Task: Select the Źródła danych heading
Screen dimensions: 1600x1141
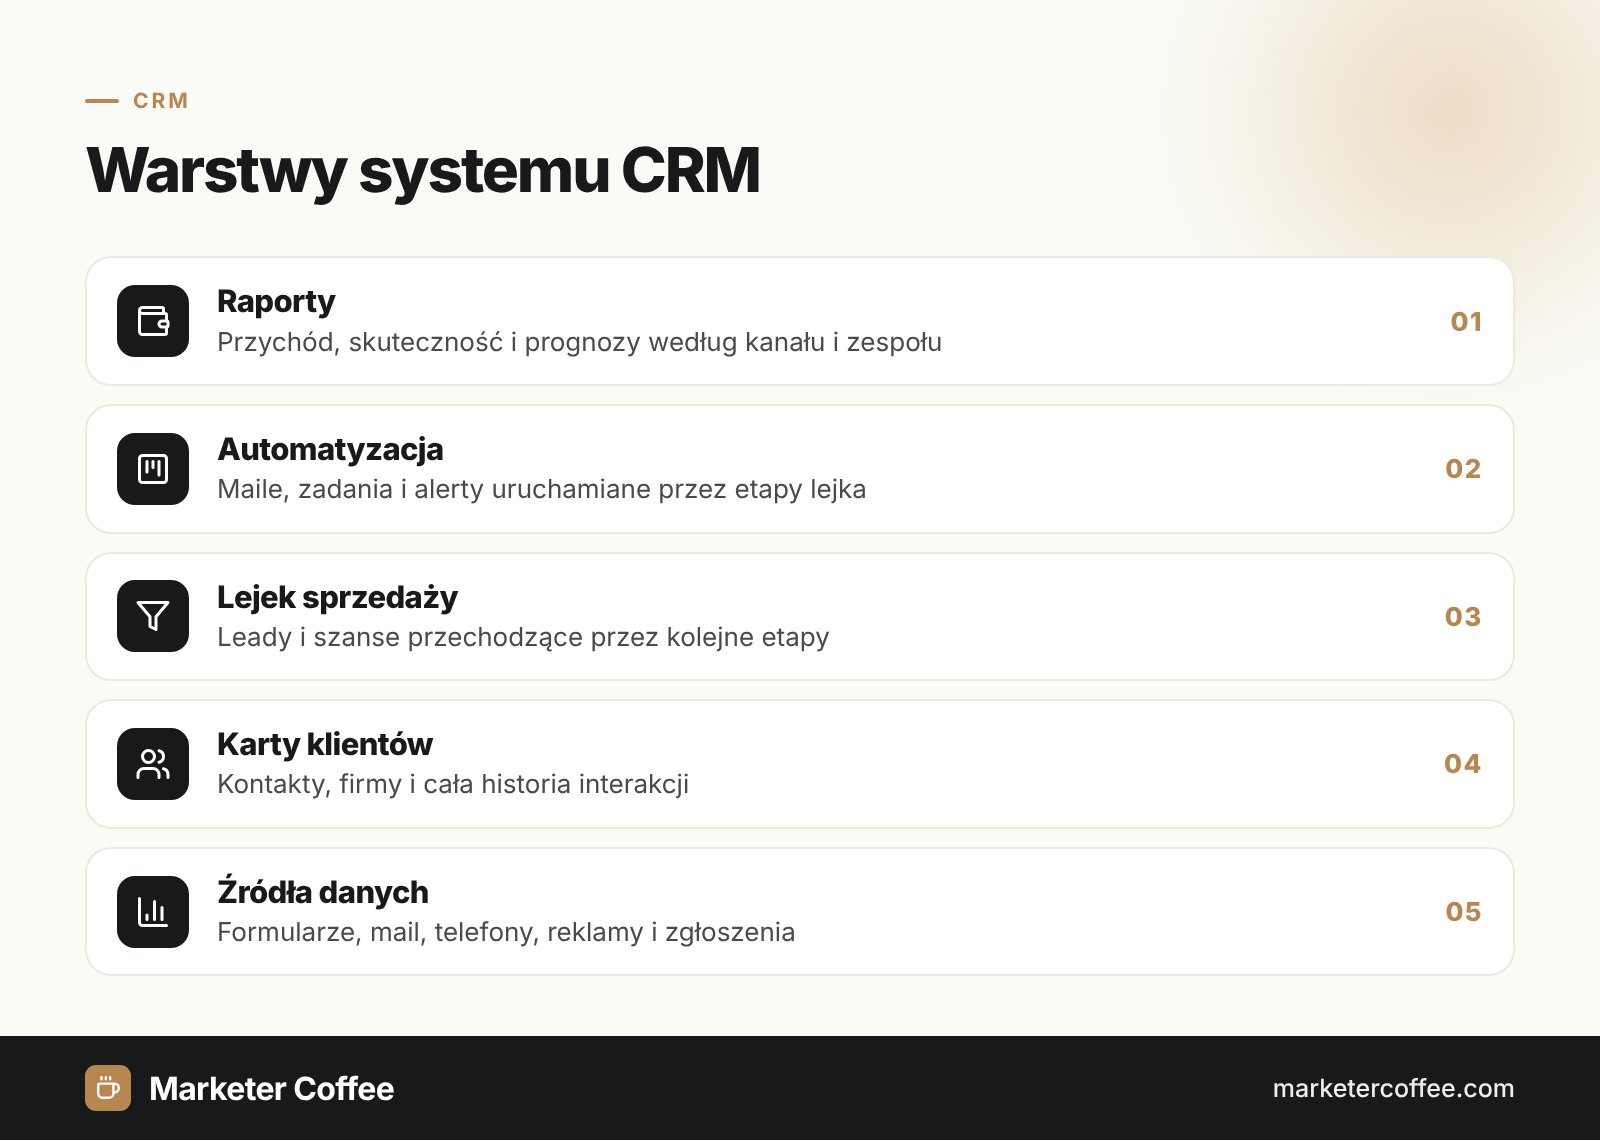Action: point(323,891)
